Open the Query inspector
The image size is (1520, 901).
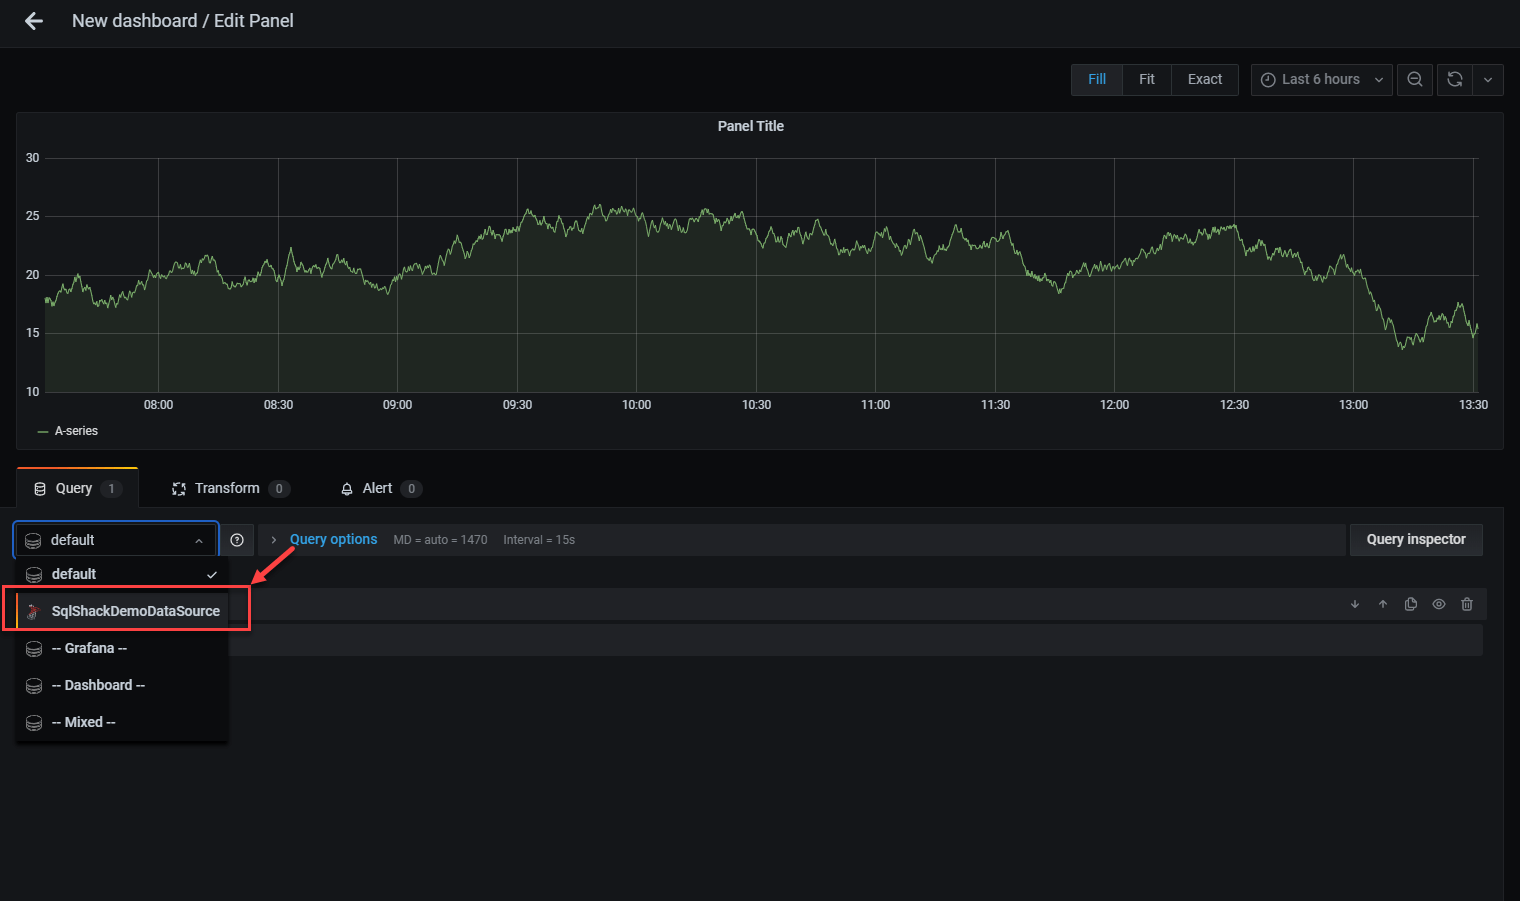coord(1416,539)
